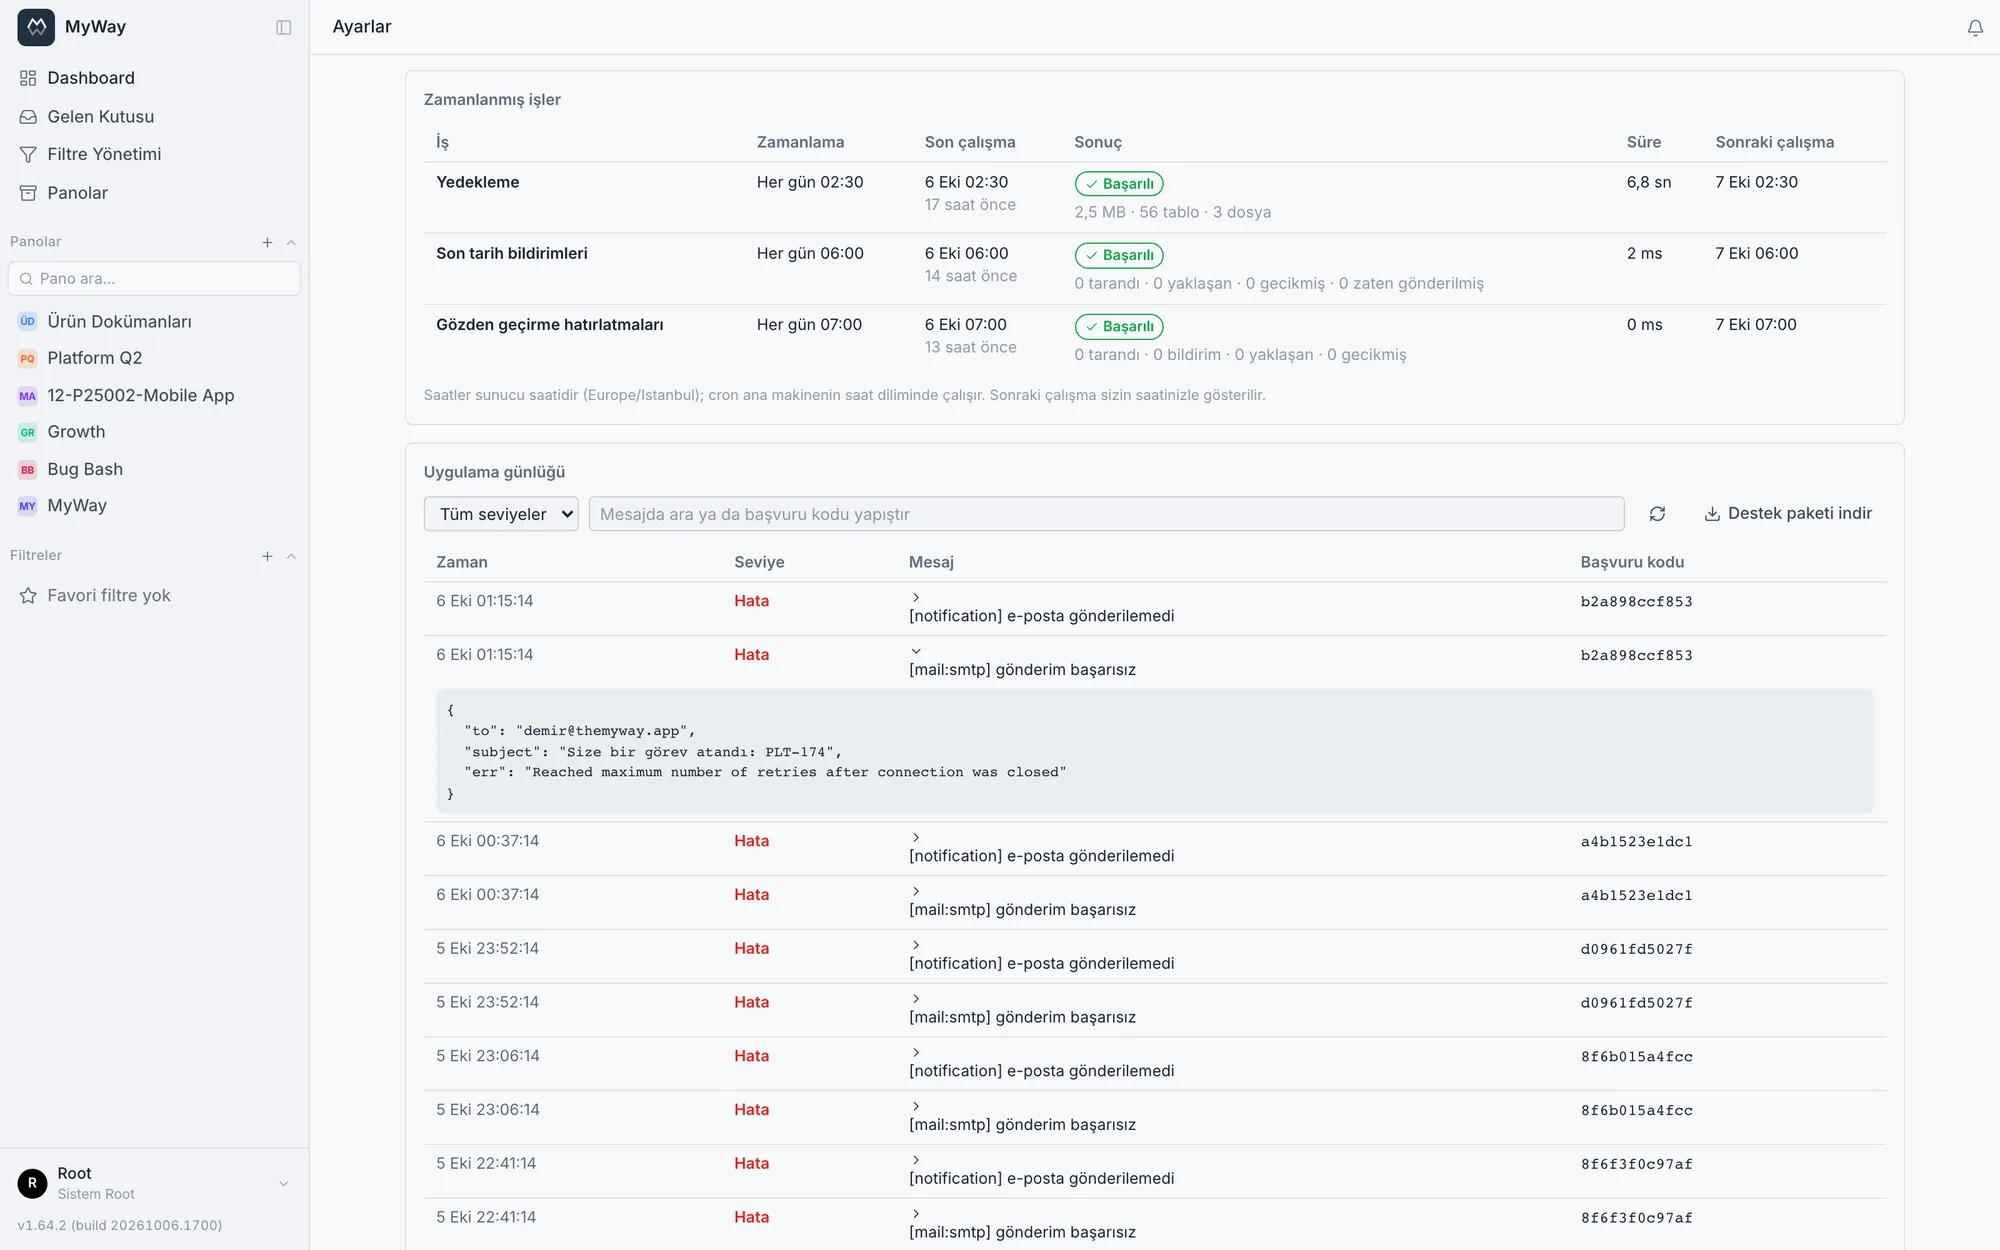Click the Platform Q2 board badge
Viewport: 2000px width, 1250px height.
click(x=27, y=358)
